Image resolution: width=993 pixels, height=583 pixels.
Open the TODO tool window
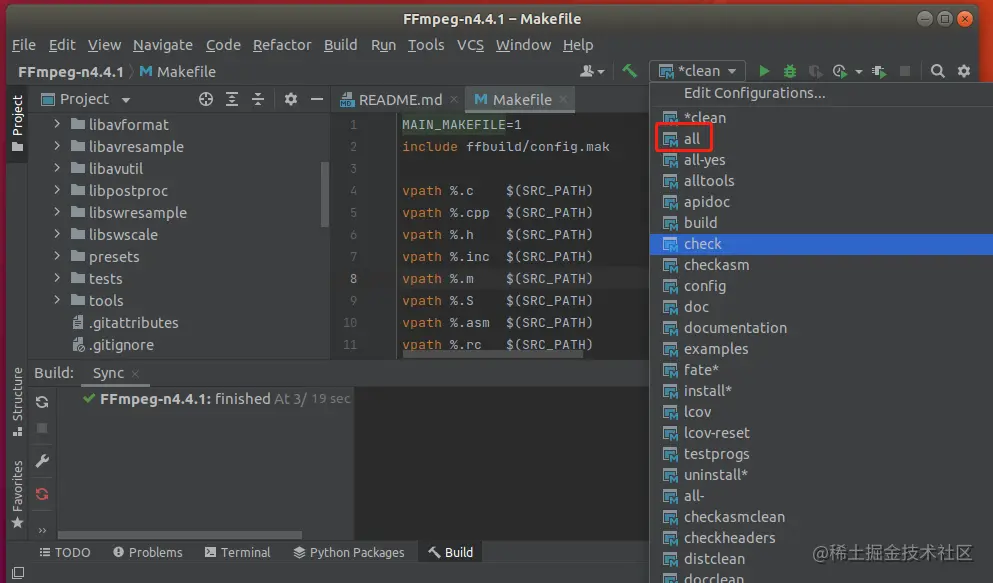click(x=65, y=553)
